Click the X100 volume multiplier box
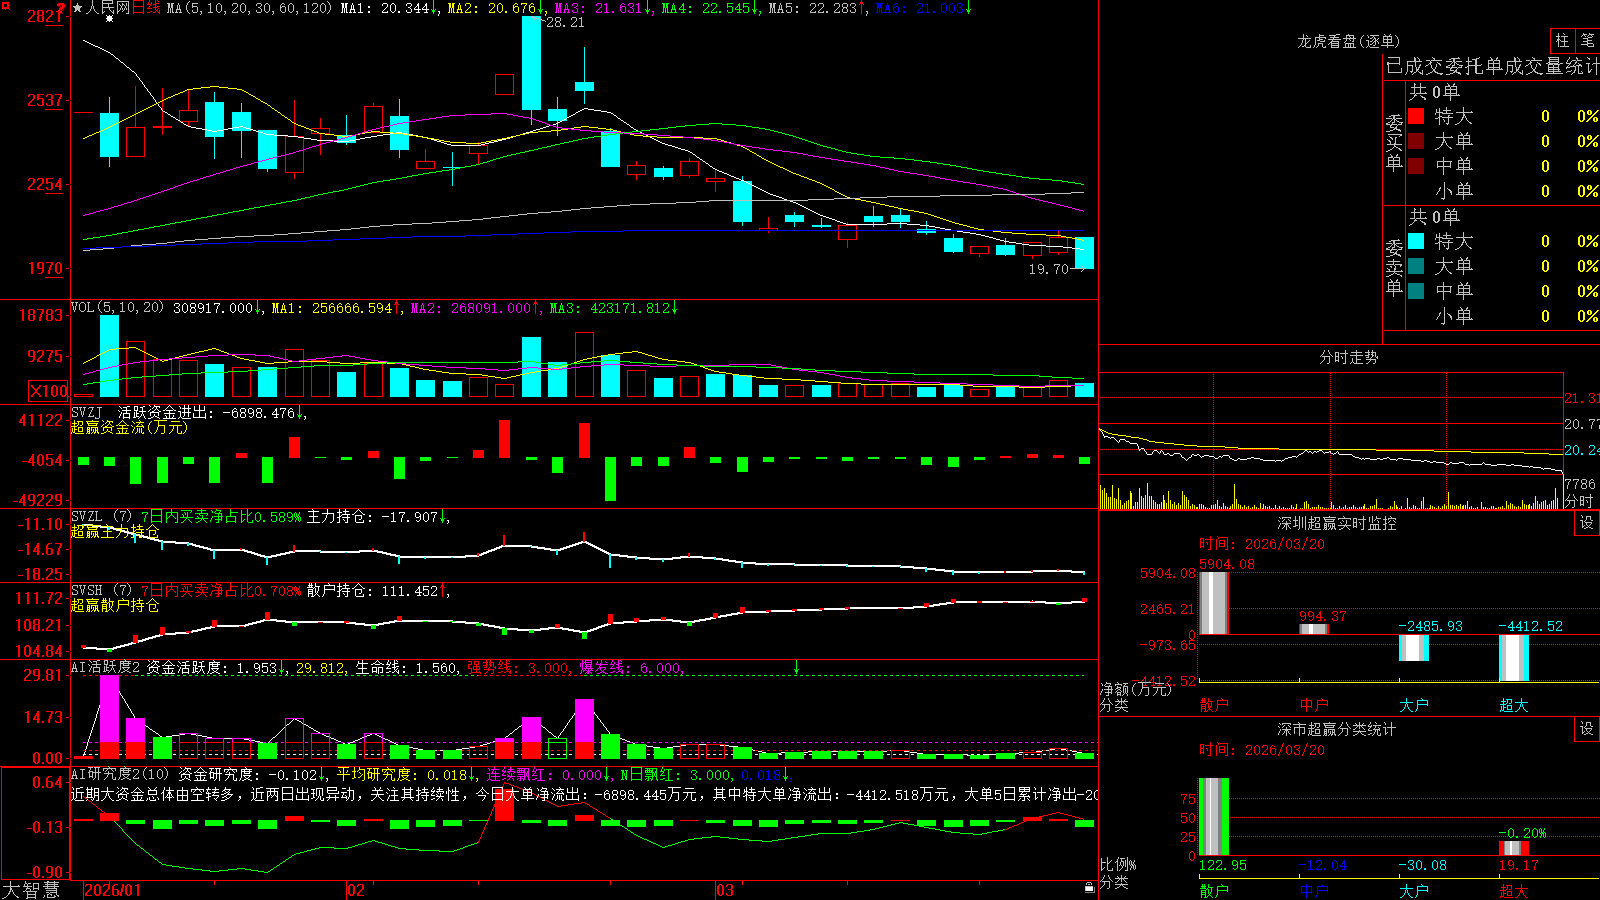 coord(48,391)
